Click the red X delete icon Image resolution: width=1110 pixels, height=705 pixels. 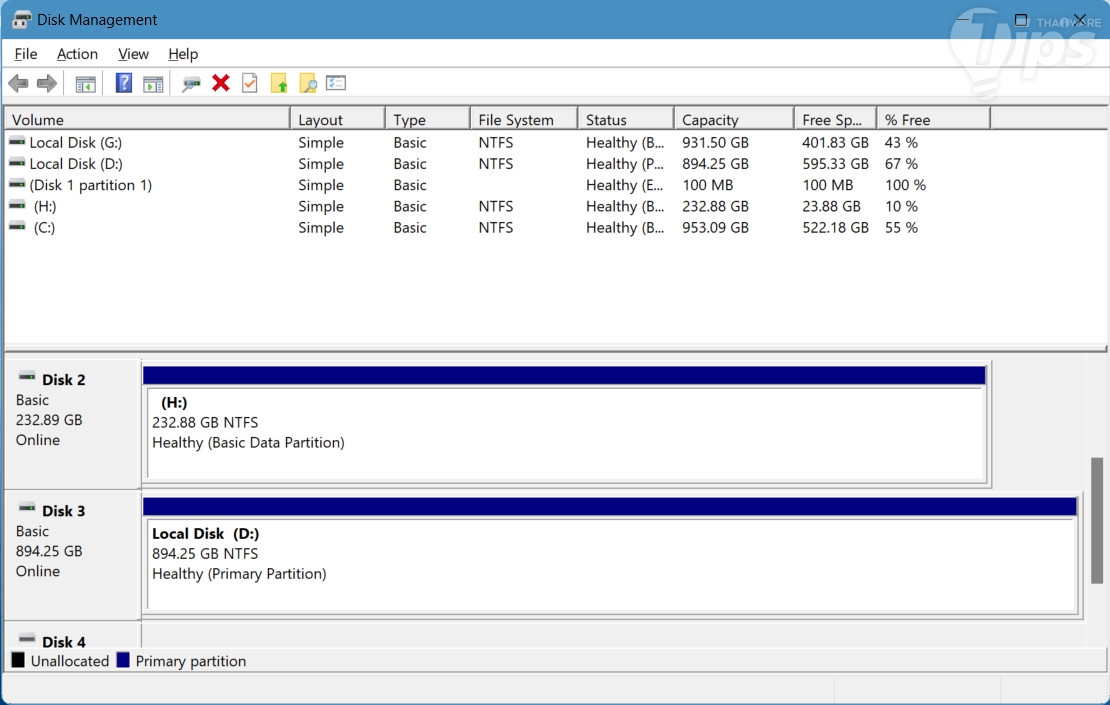(221, 84)
